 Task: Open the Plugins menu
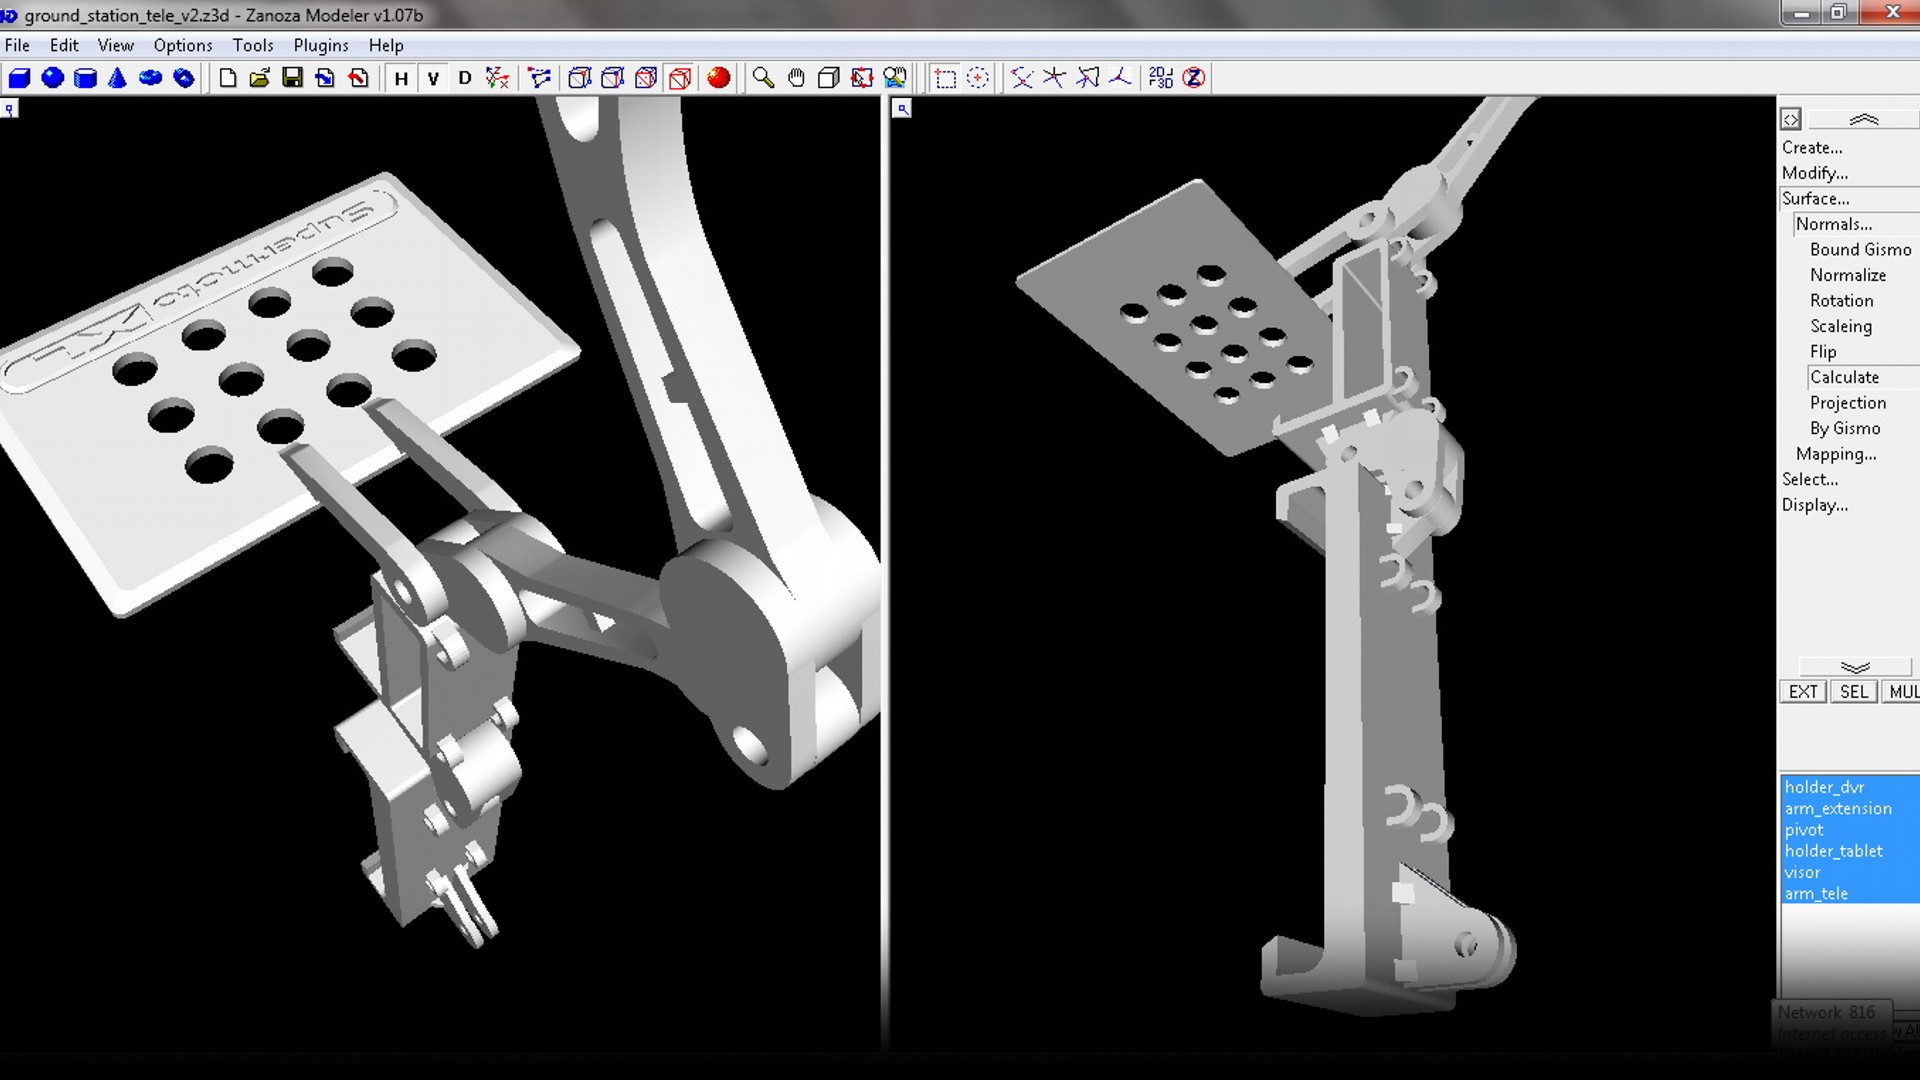[321, 45]
